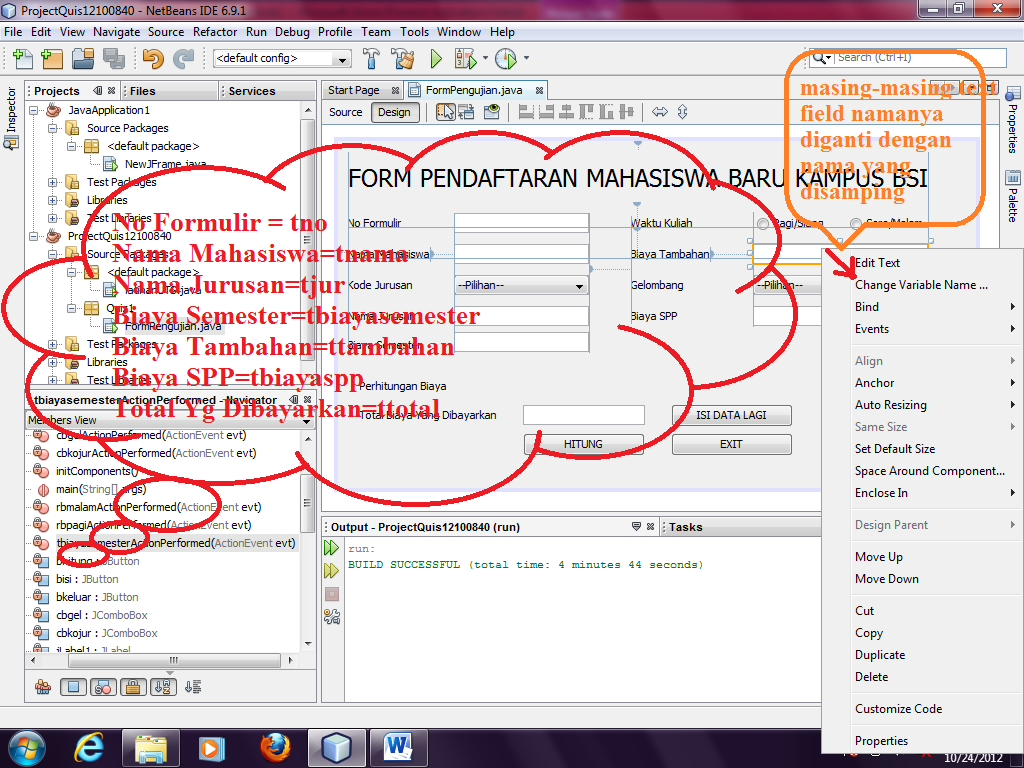Open the Kode Jurusan --Pilihan-- combo box
1024x768 pixels.
point(520,285)
